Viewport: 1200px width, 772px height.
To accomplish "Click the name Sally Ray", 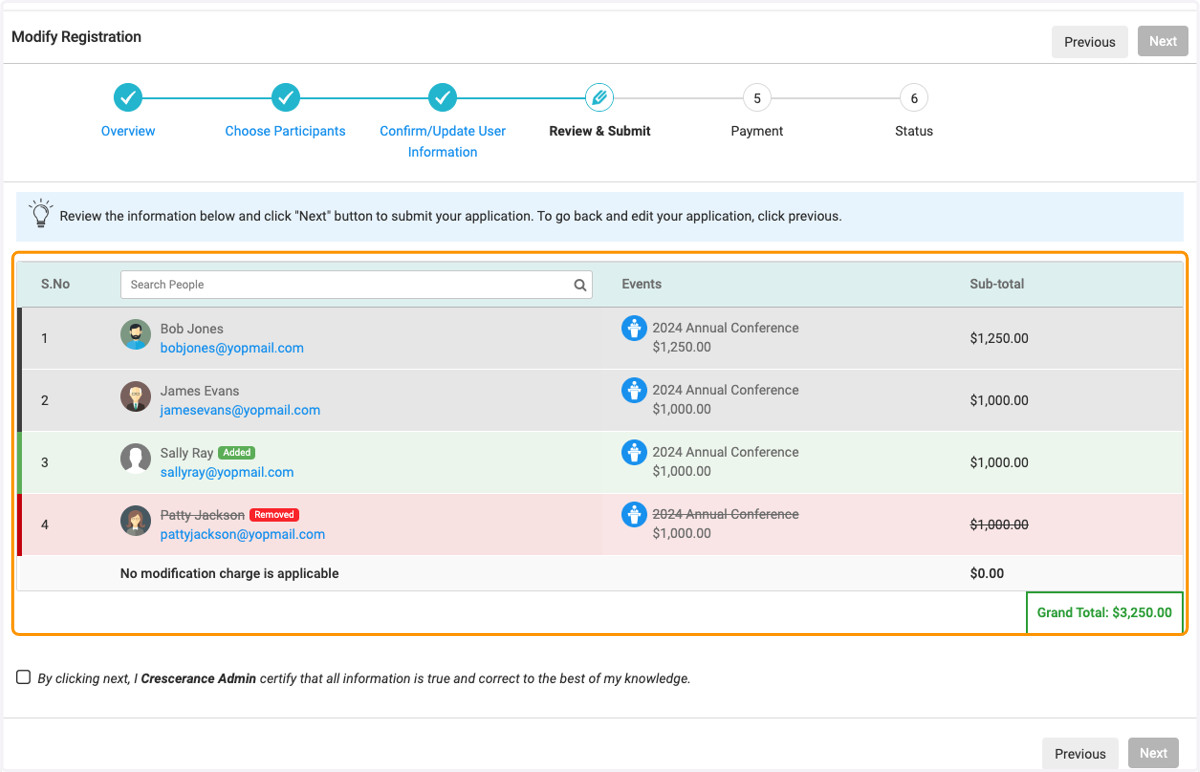I will tap(187, 453).
